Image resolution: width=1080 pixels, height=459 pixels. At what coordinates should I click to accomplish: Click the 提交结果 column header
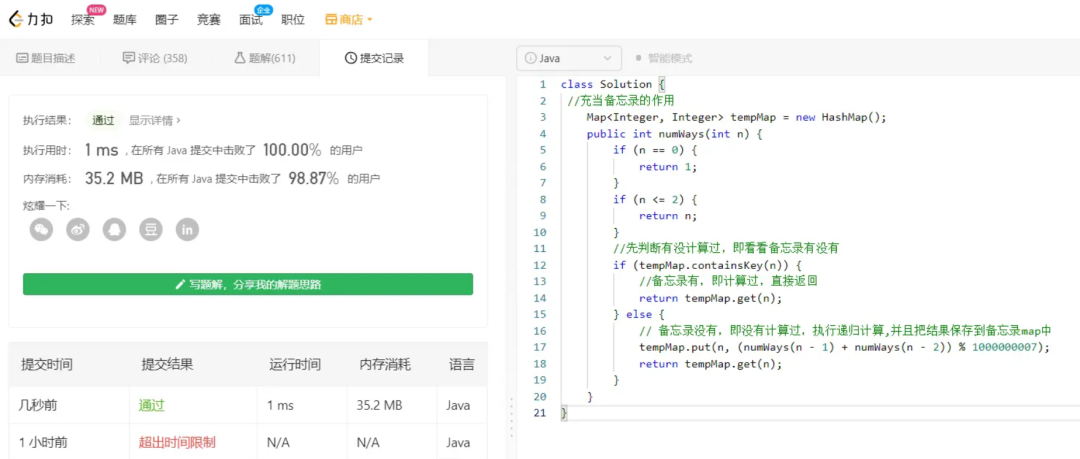167,365
